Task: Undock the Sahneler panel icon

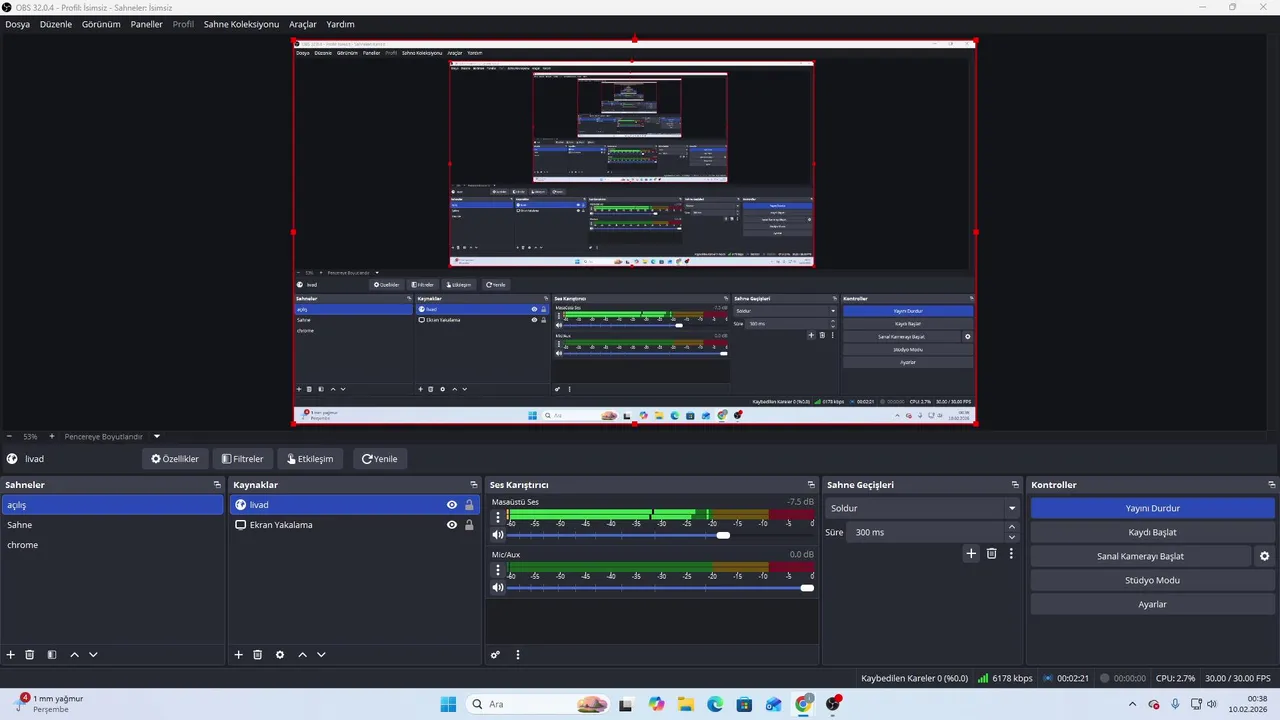Action: pos(217,485)
